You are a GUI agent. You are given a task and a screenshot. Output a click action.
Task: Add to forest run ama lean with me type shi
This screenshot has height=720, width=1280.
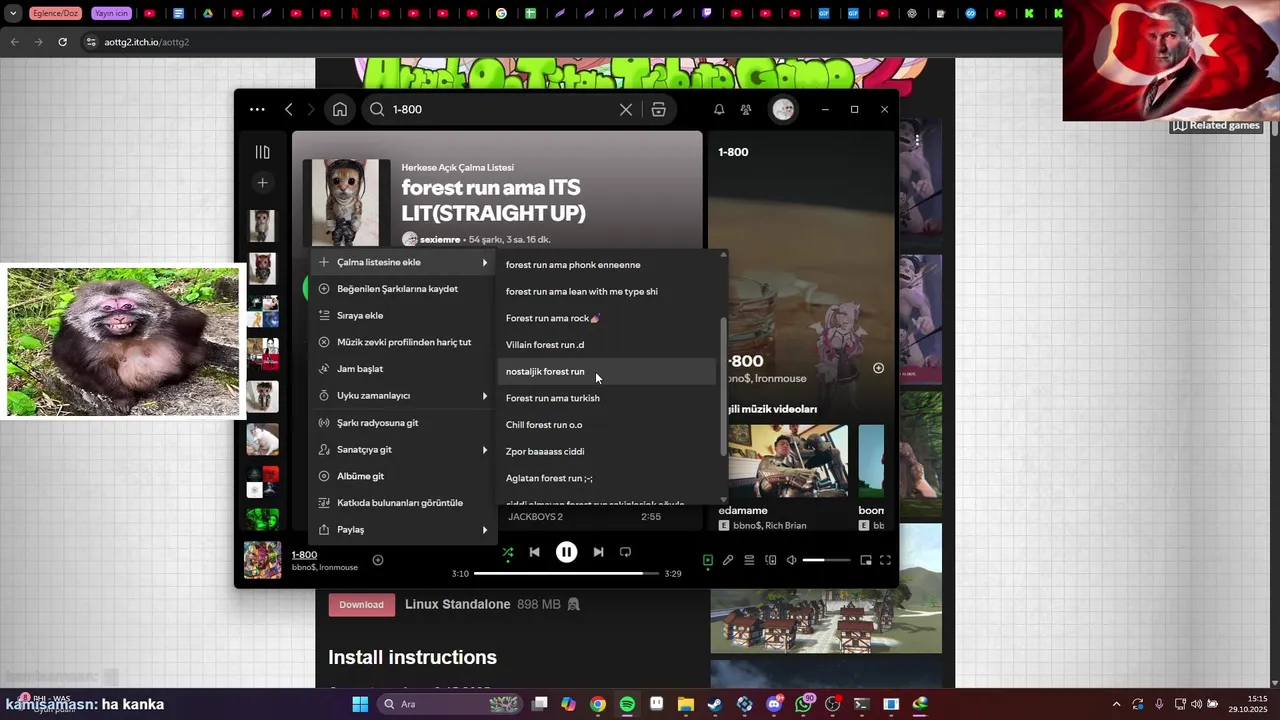coord(607,292)
